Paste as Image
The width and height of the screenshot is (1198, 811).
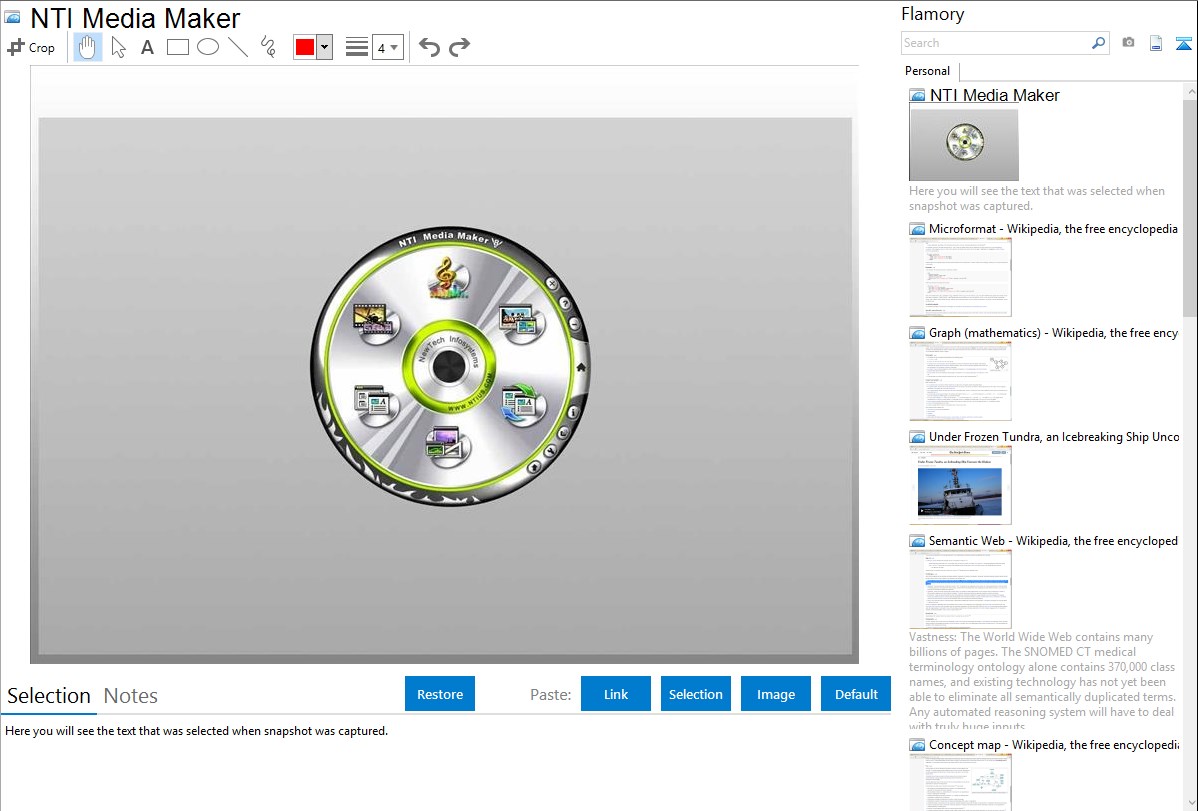775,694
